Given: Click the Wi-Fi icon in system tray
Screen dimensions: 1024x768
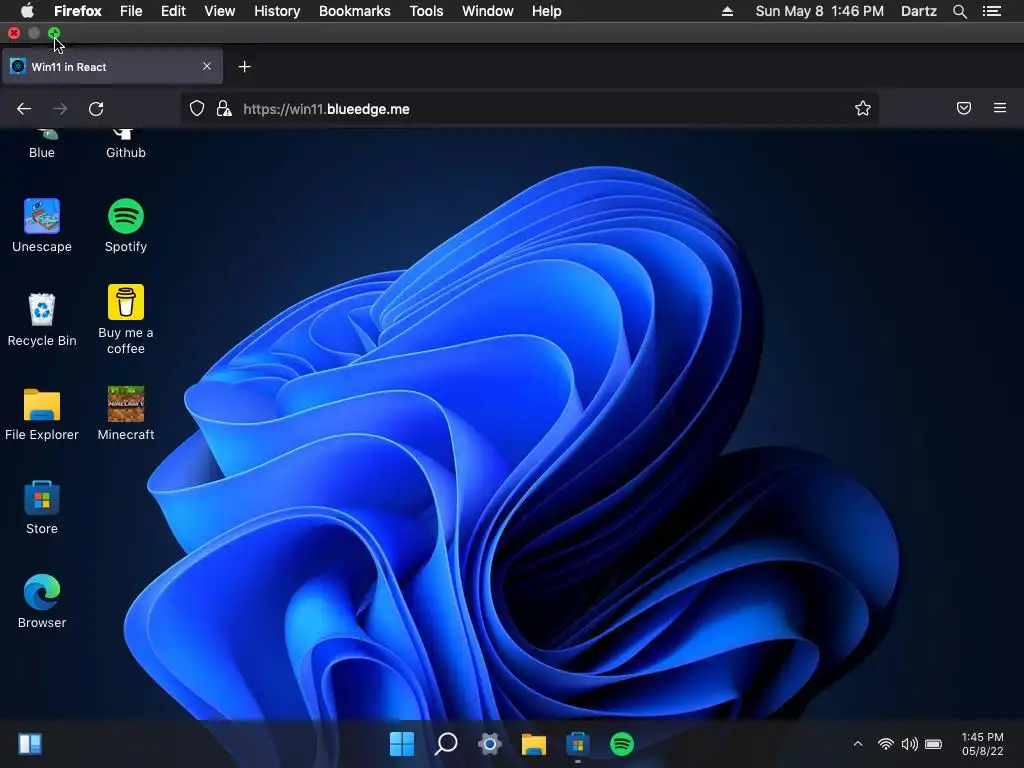Looking at the screenshot, I should coord(886,744).
